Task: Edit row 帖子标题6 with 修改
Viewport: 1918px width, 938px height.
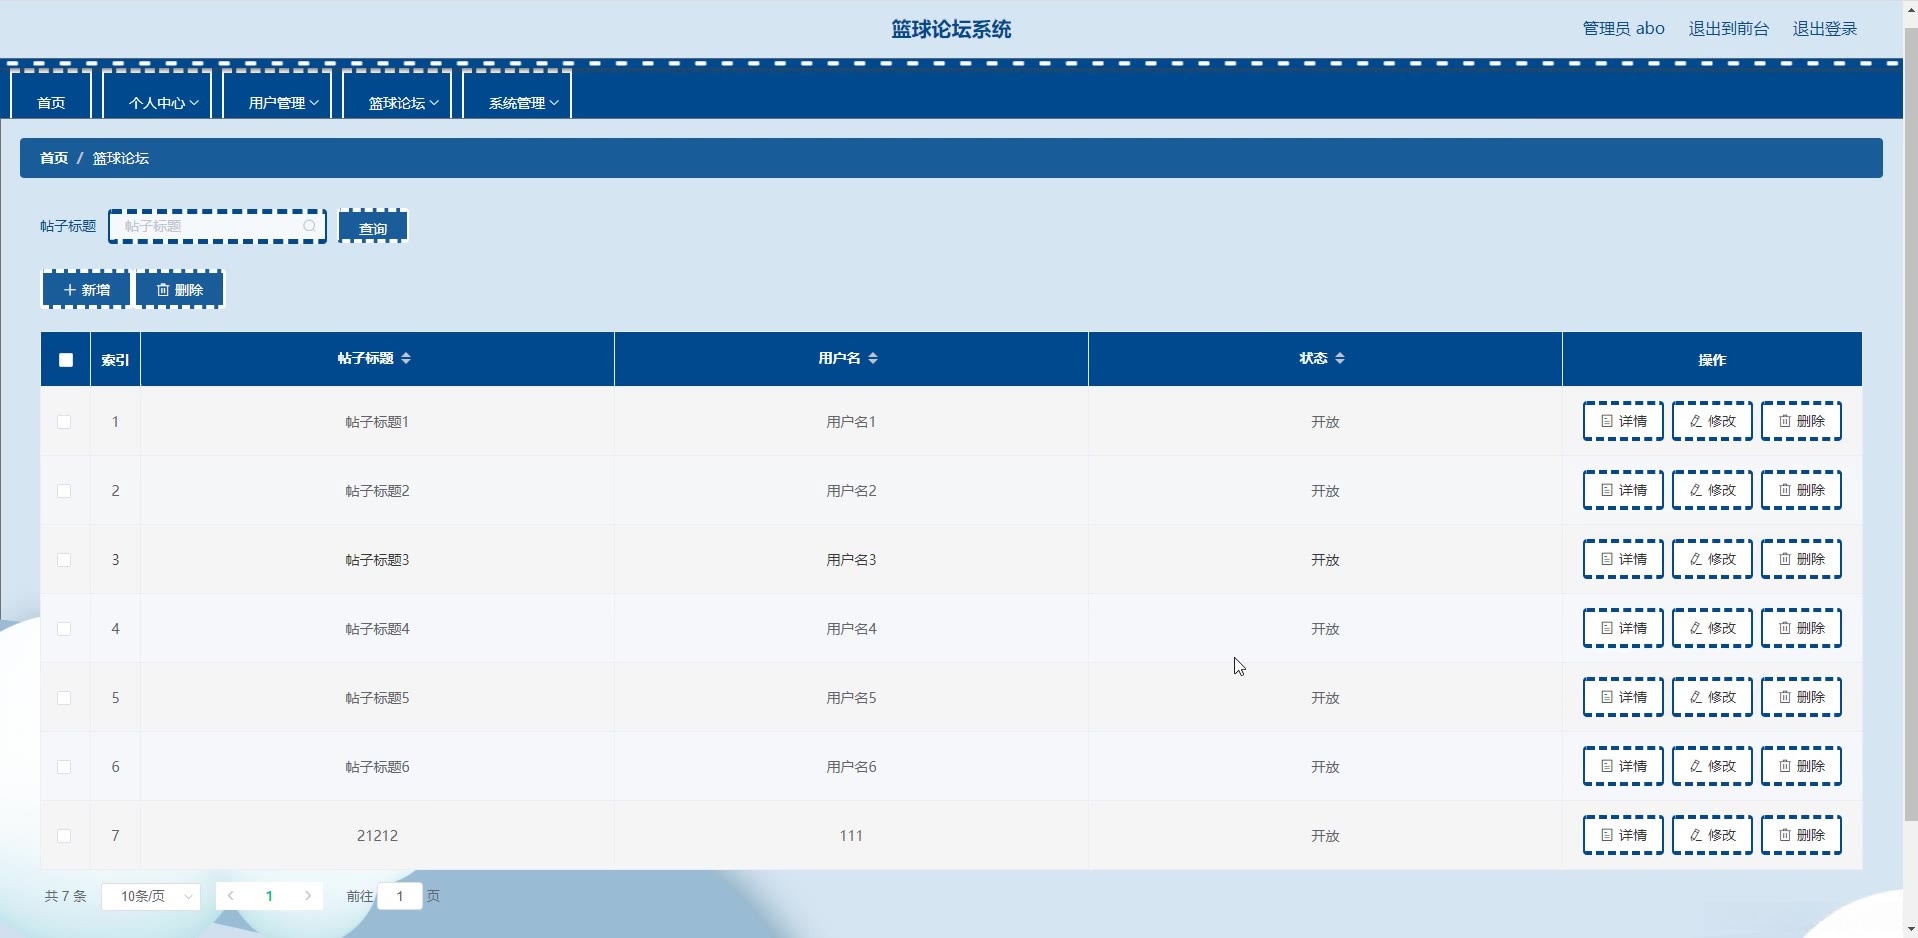Action: (1712, 766)
